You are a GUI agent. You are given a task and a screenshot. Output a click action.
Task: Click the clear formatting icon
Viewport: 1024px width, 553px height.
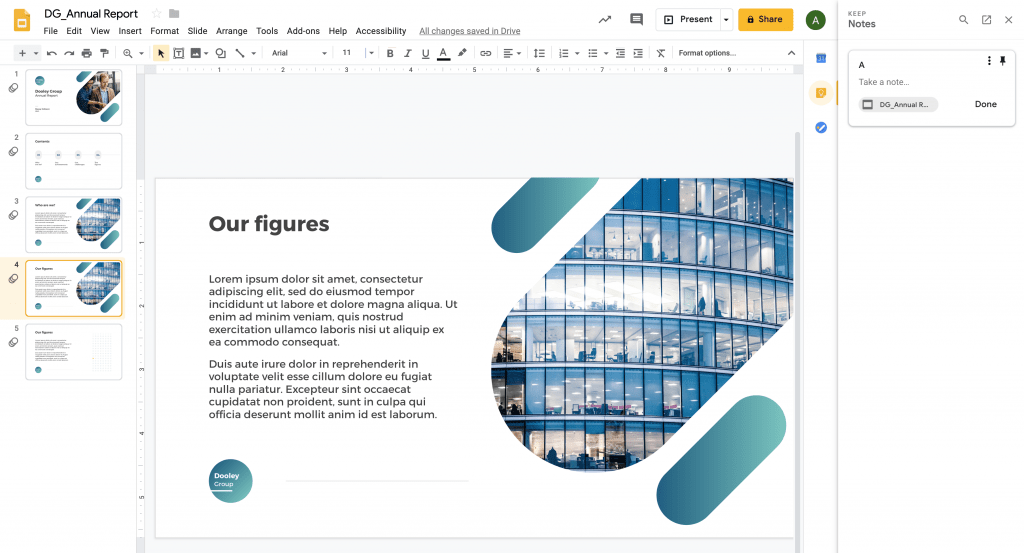660,53
